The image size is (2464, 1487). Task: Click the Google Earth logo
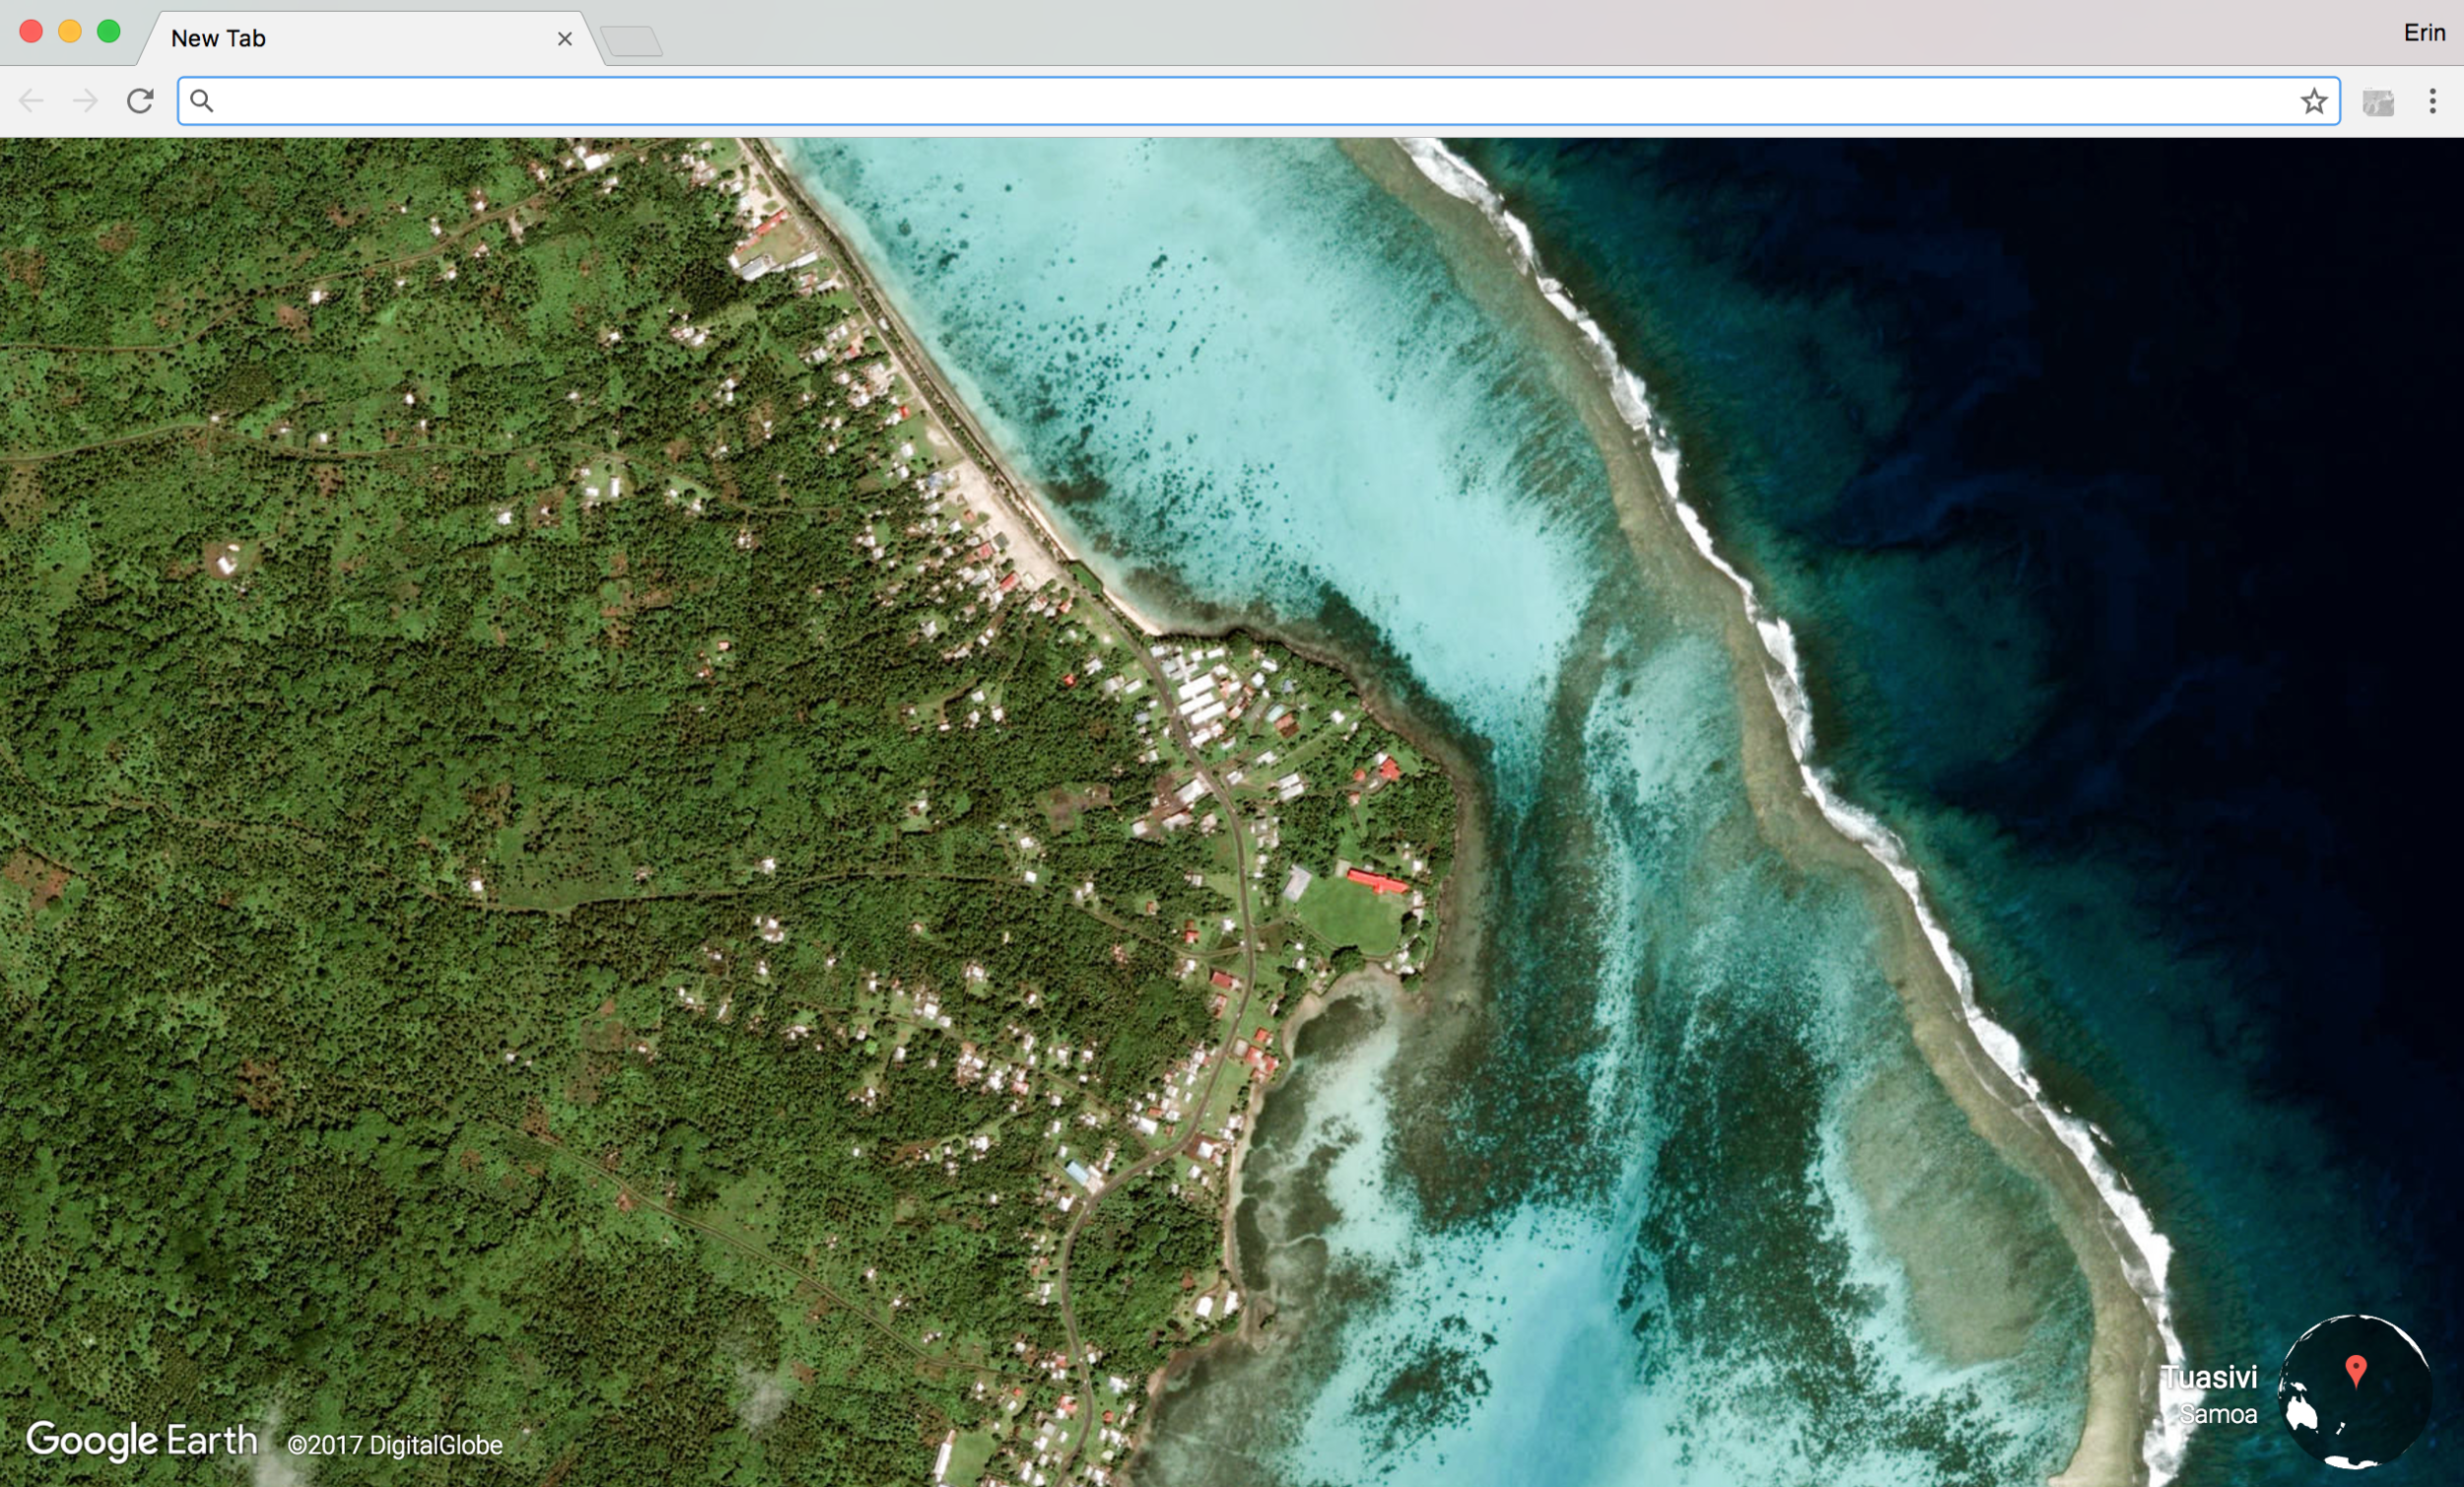(x=142, y=1440)
